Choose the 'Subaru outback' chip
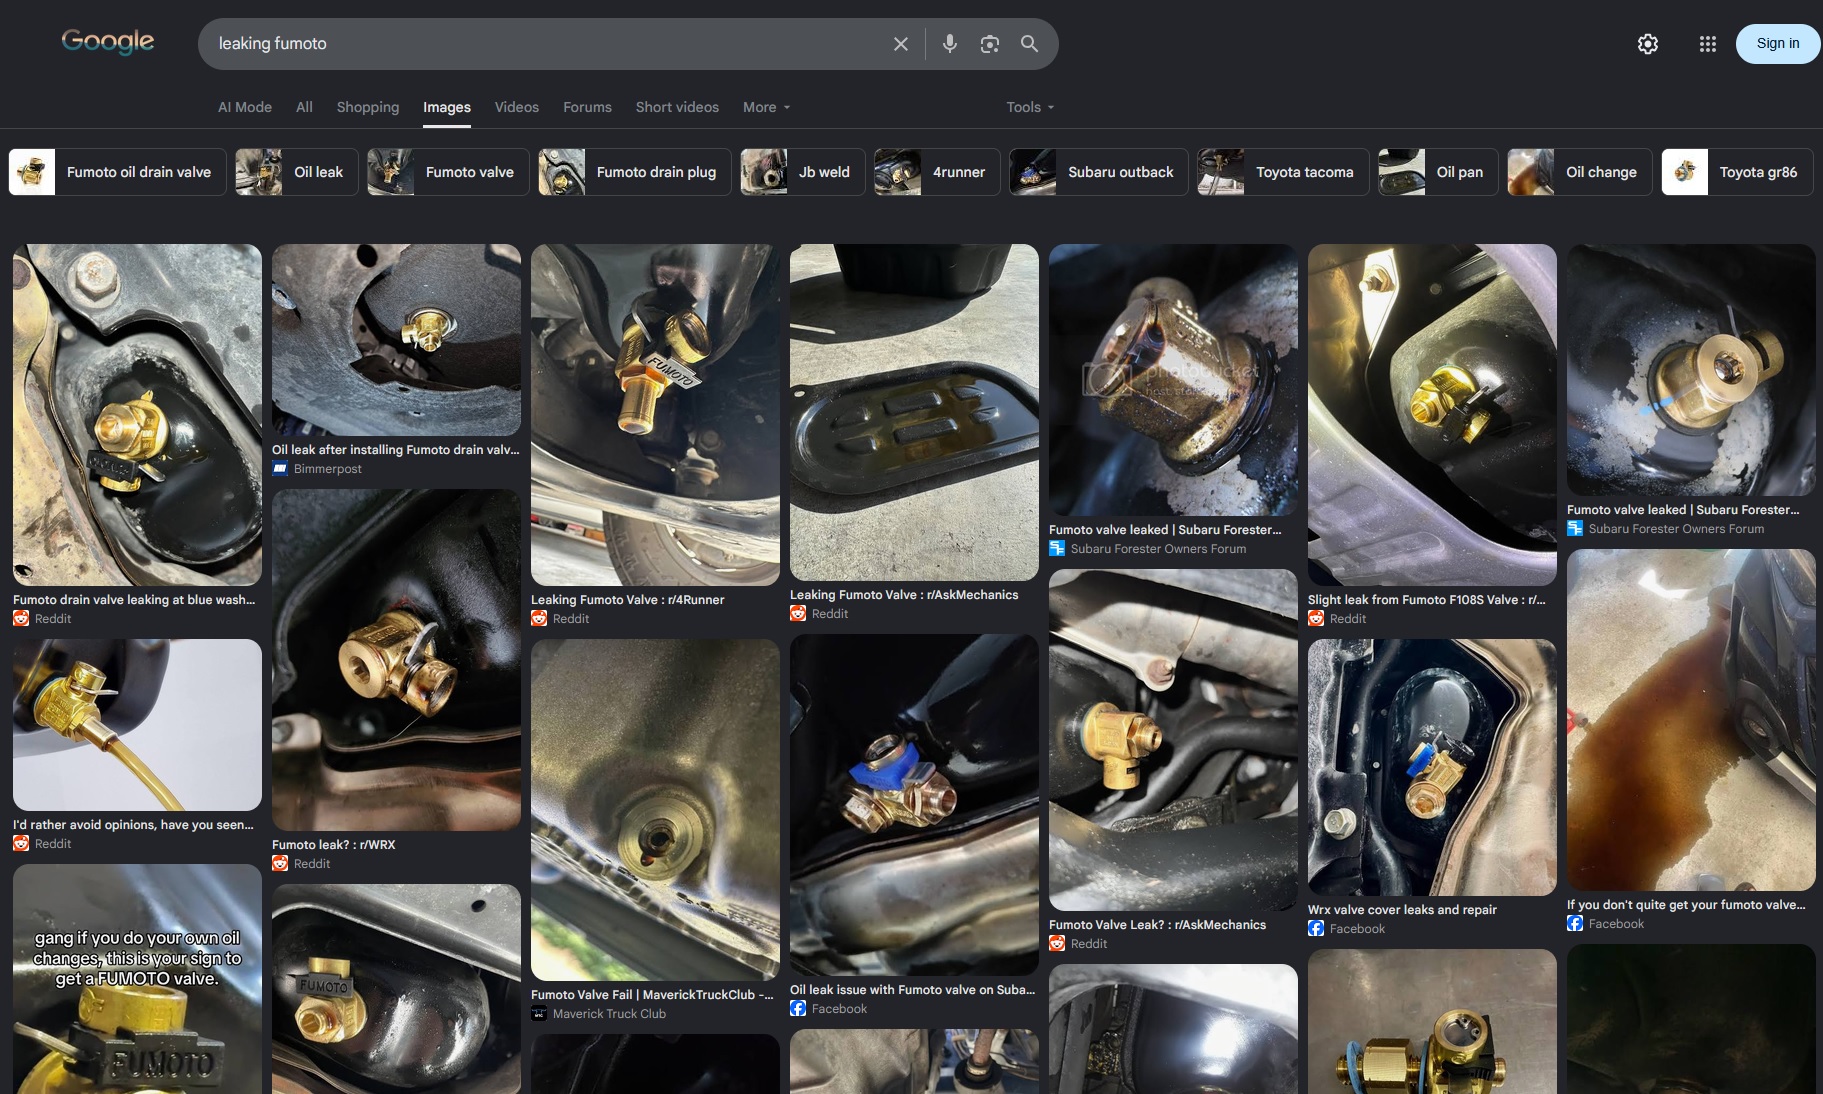Image resolution: width=1823 pixels, height=1094 pixels. 1099,172
